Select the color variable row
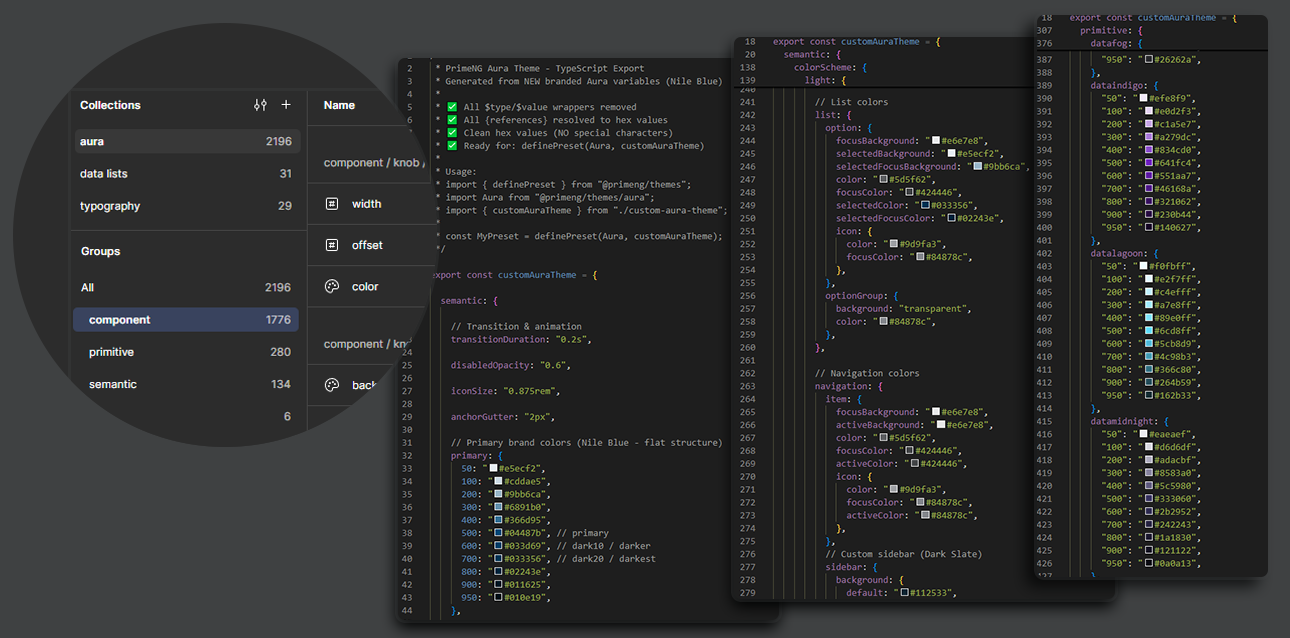The height and width of the screenshot is (638, 1290). [x=372, y=287]
